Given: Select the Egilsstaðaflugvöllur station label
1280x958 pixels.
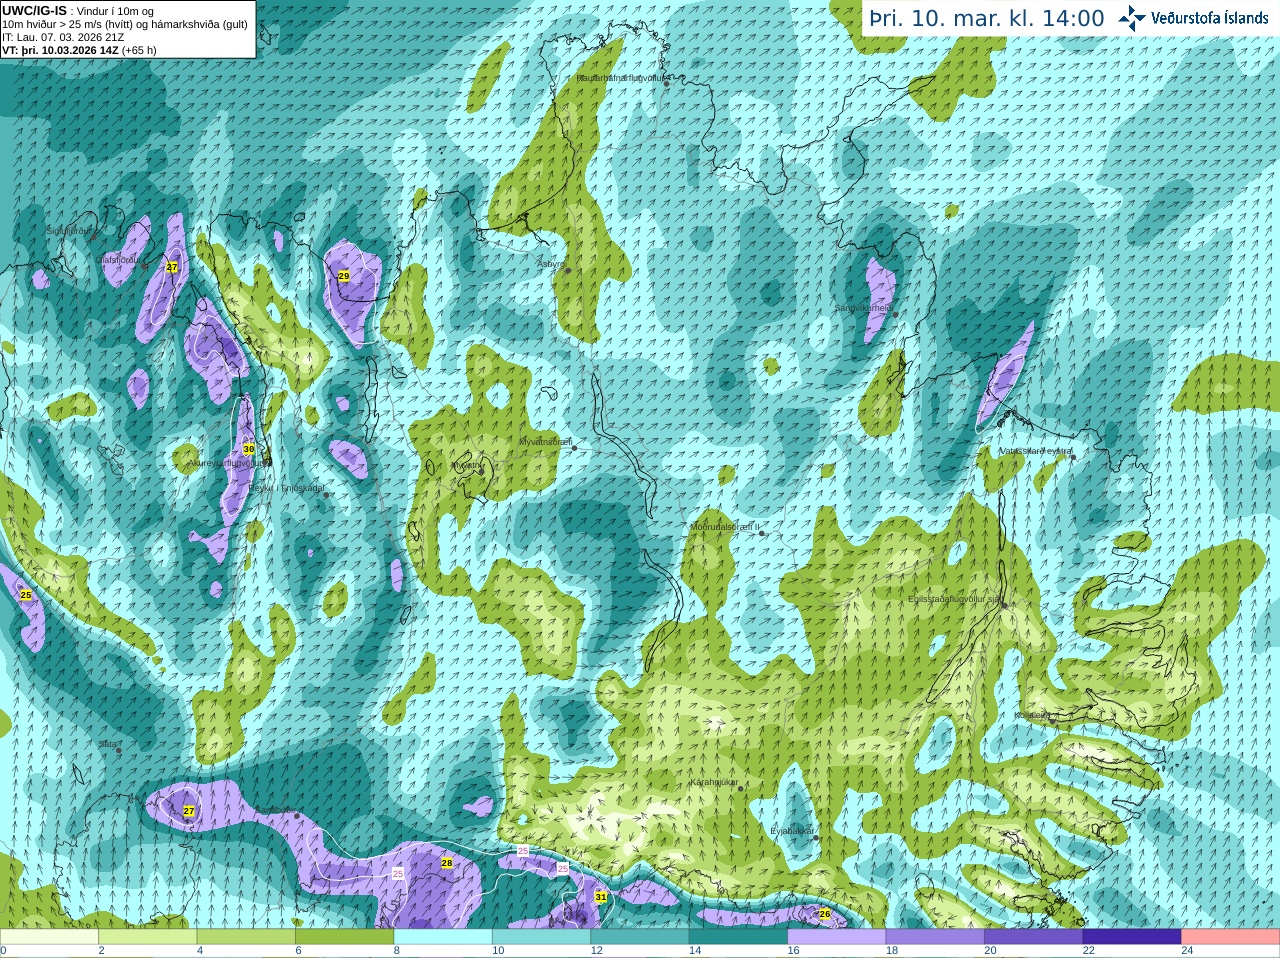Looking at the screenshot, I should pos(954,599).
